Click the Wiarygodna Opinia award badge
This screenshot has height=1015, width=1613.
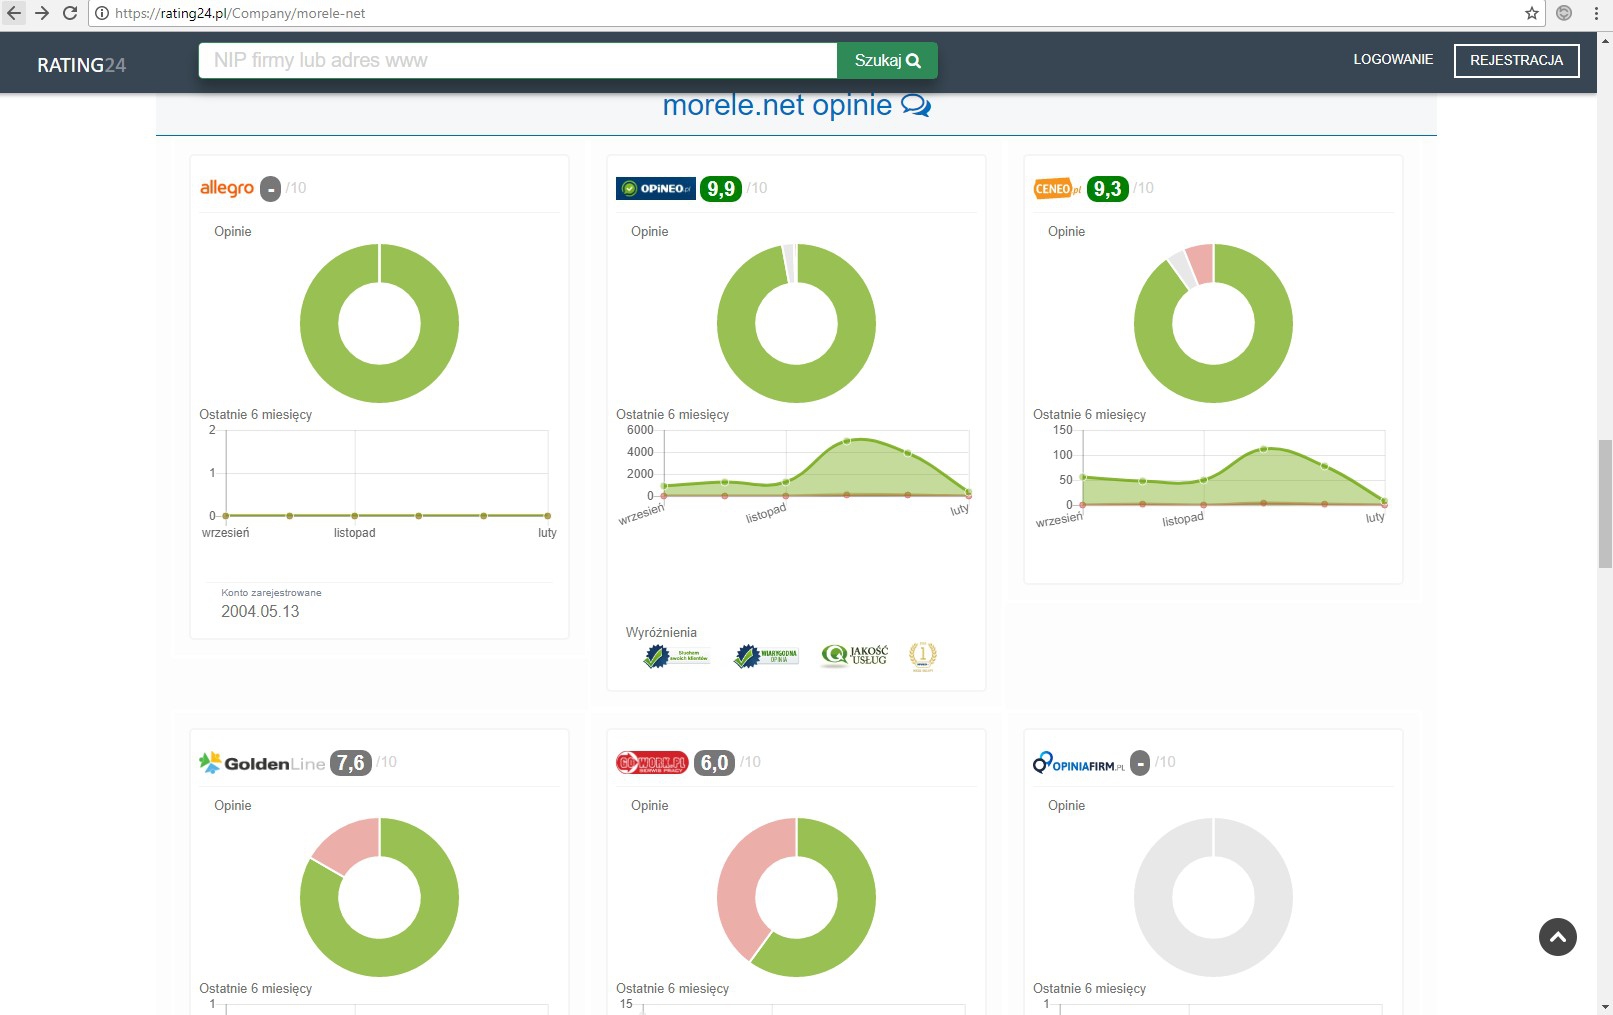point(766,656)
